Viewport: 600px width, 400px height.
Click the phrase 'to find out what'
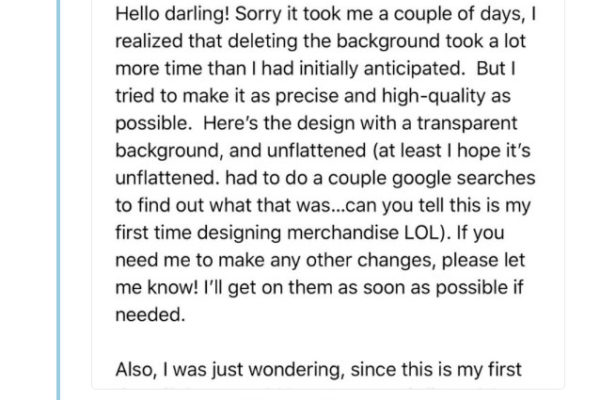184,206
